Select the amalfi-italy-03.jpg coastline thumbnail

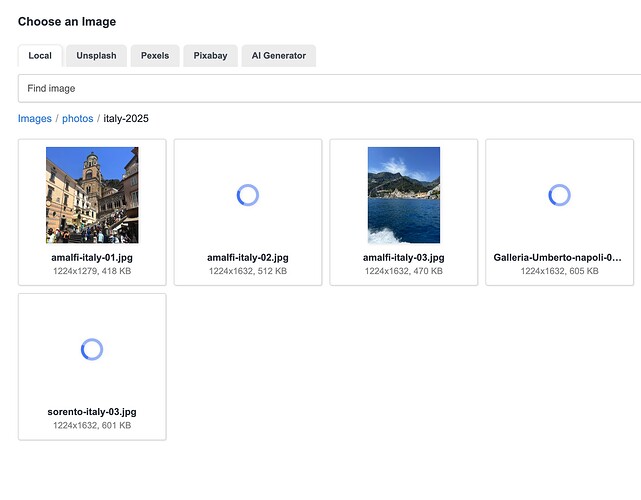pos(404,195)
